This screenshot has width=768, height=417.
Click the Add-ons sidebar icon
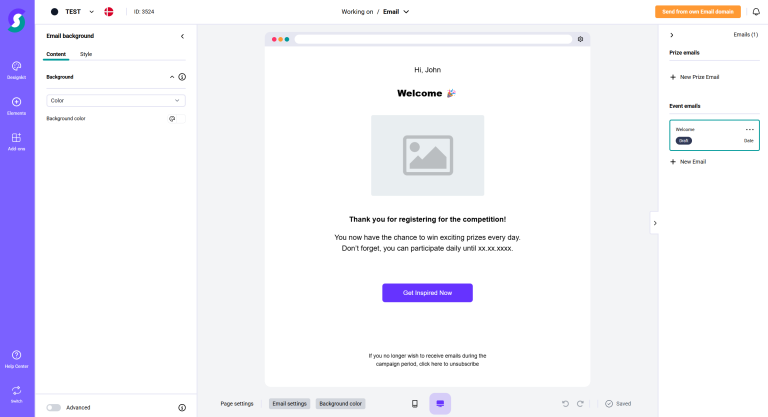(x=16, y=141)
